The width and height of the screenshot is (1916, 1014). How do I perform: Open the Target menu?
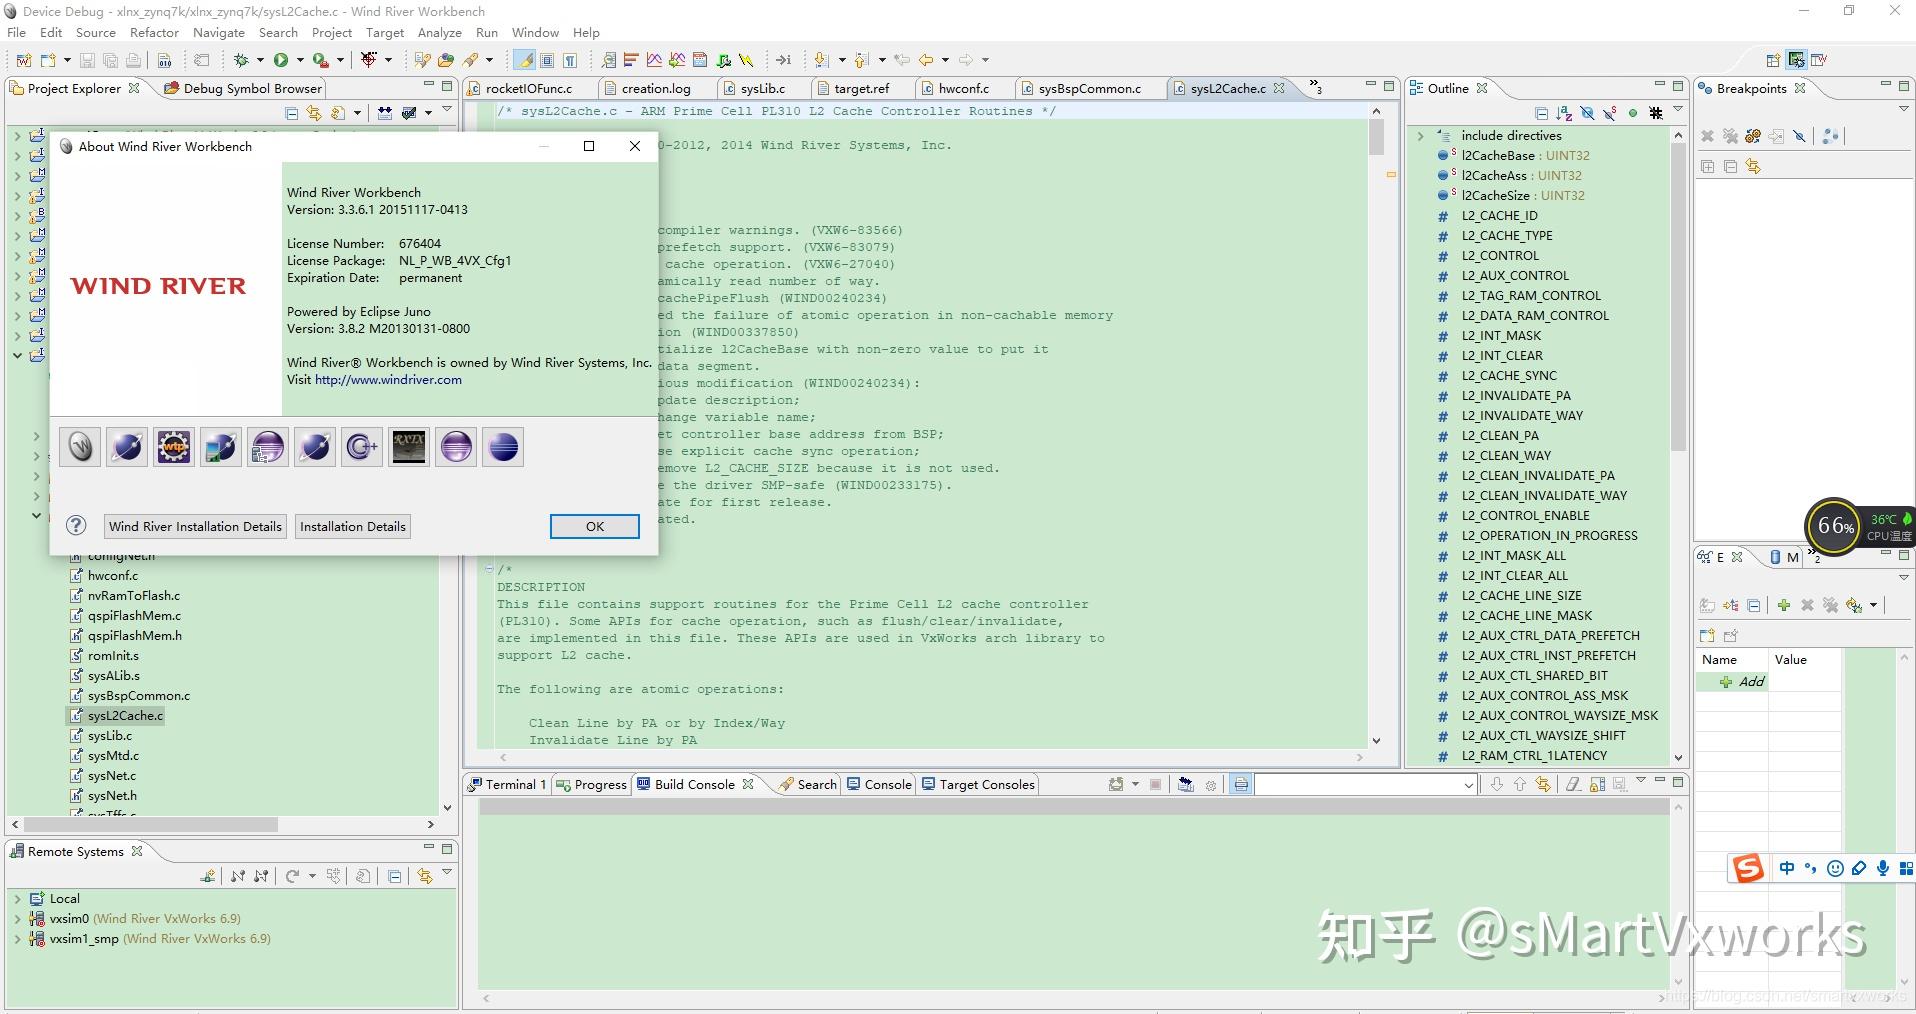click(385, 32)
